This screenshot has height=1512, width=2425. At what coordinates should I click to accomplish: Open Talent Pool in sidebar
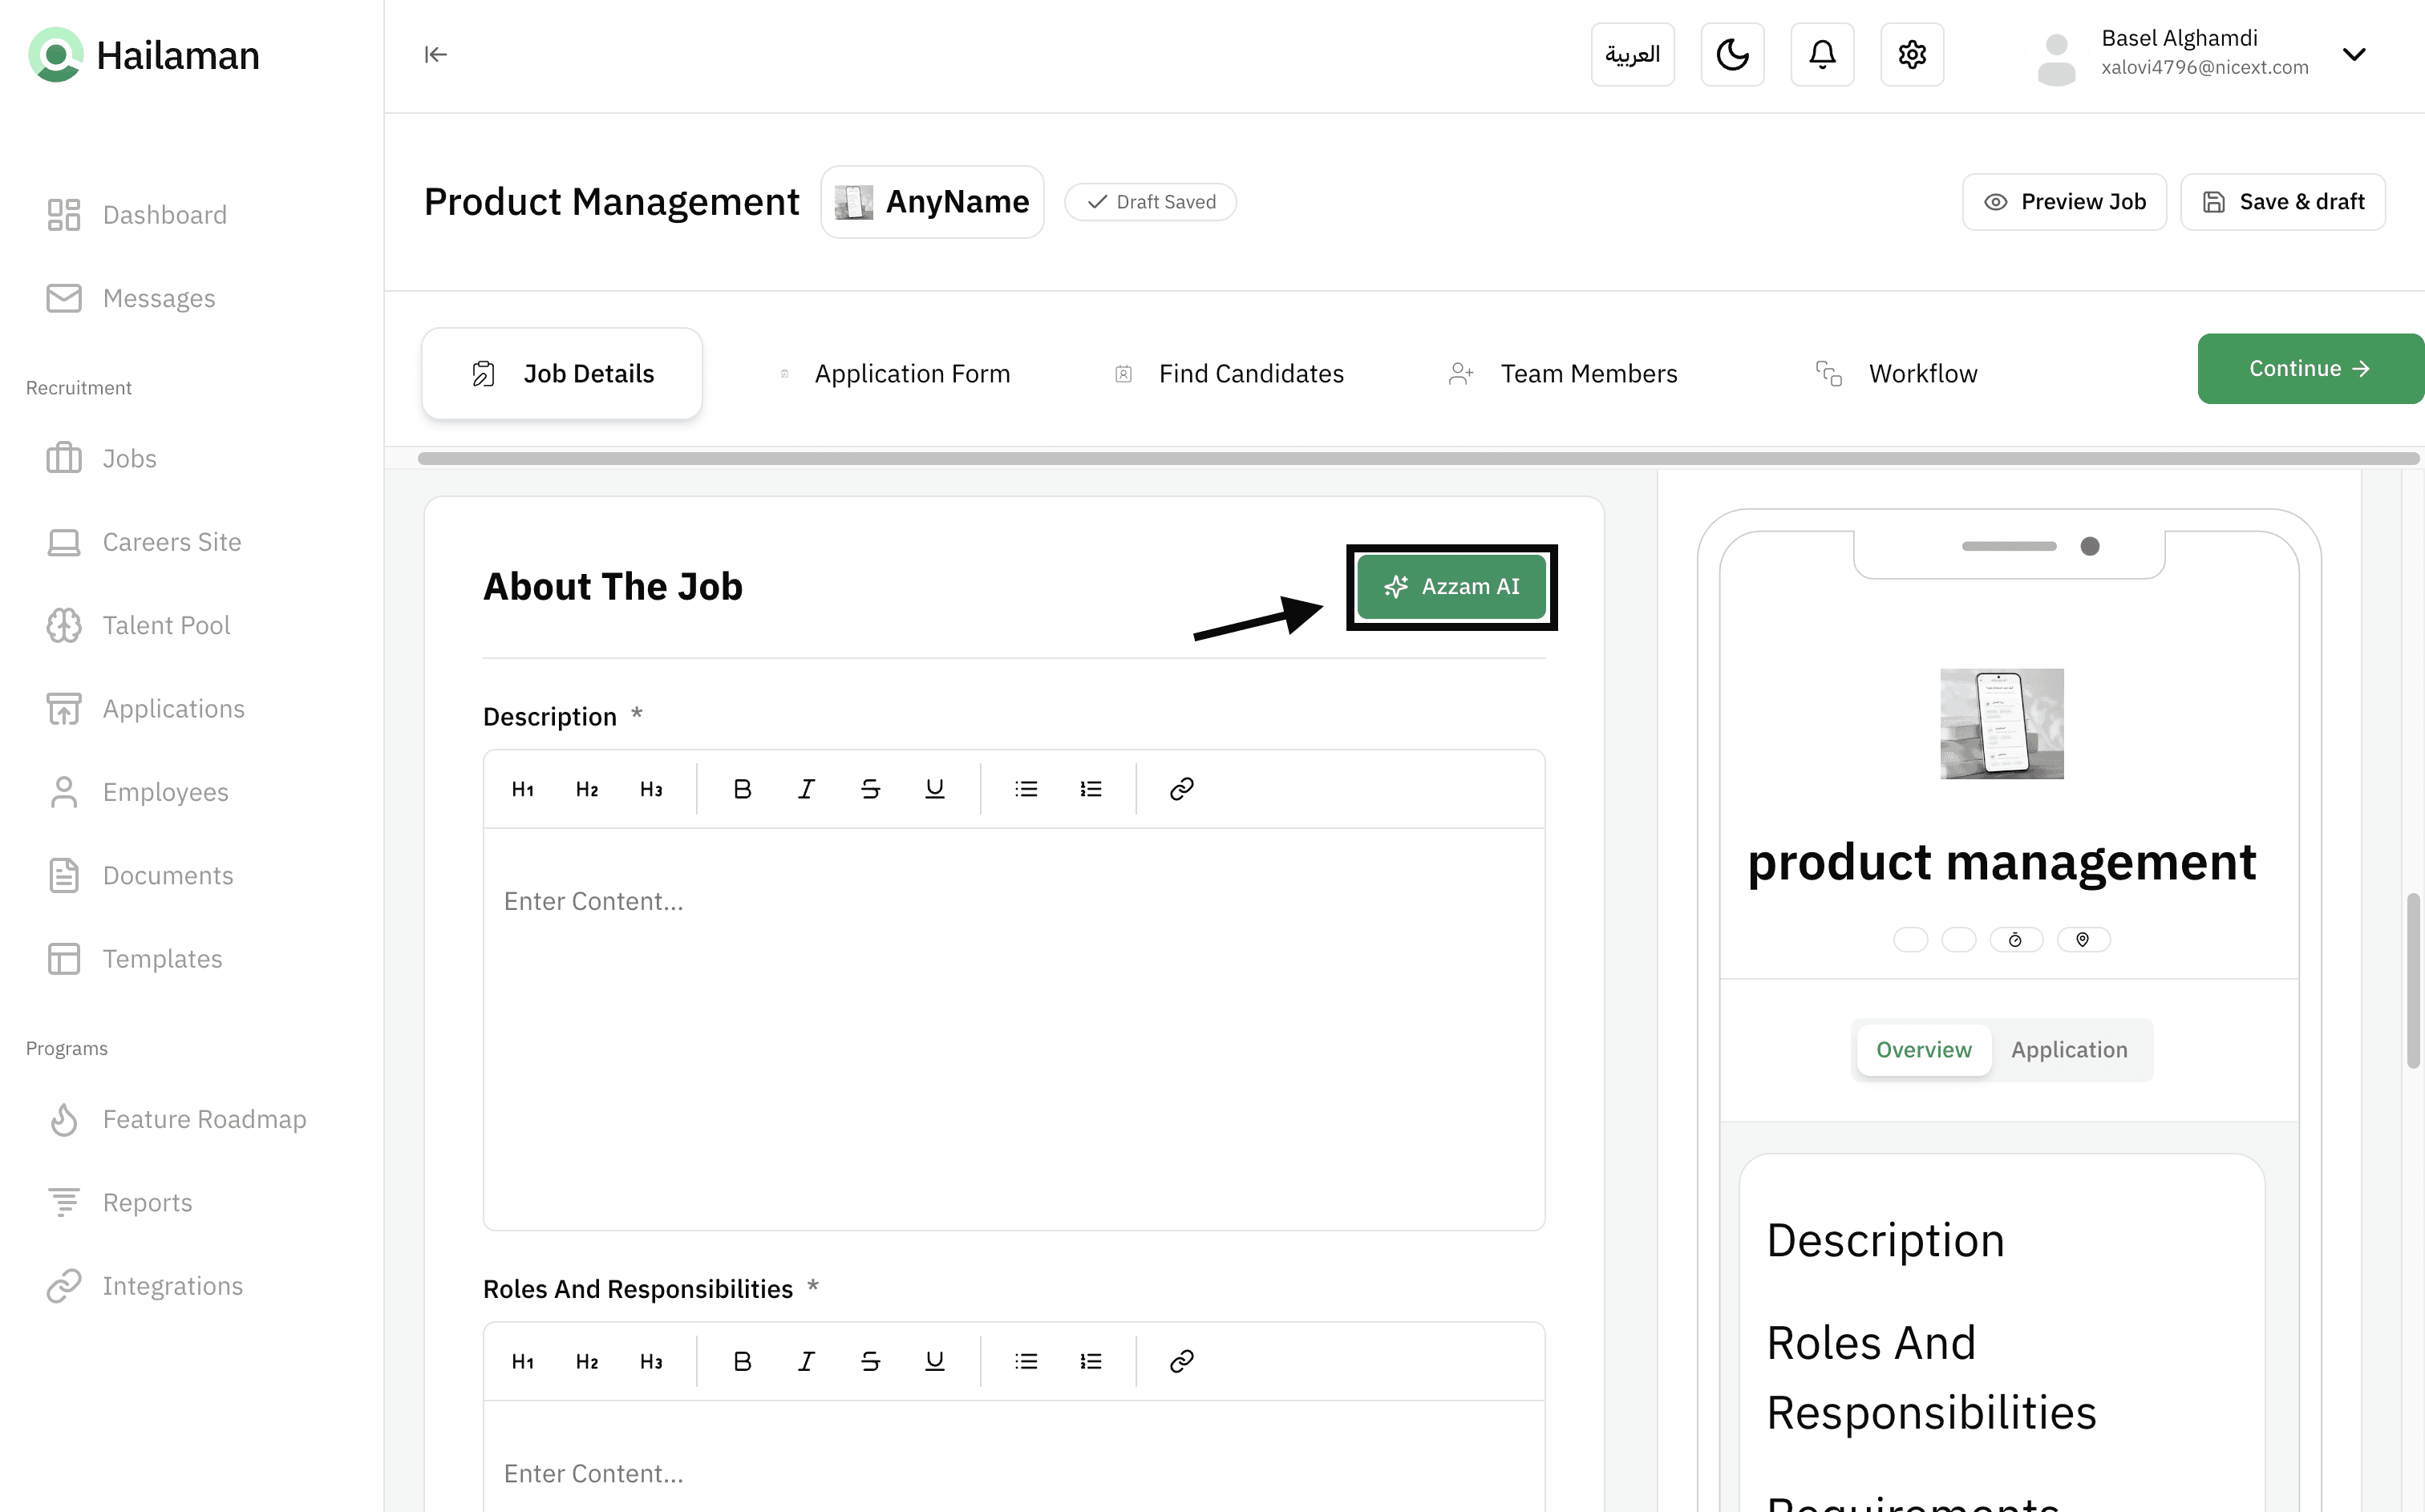pyautogui.click(x=166, y=625)
